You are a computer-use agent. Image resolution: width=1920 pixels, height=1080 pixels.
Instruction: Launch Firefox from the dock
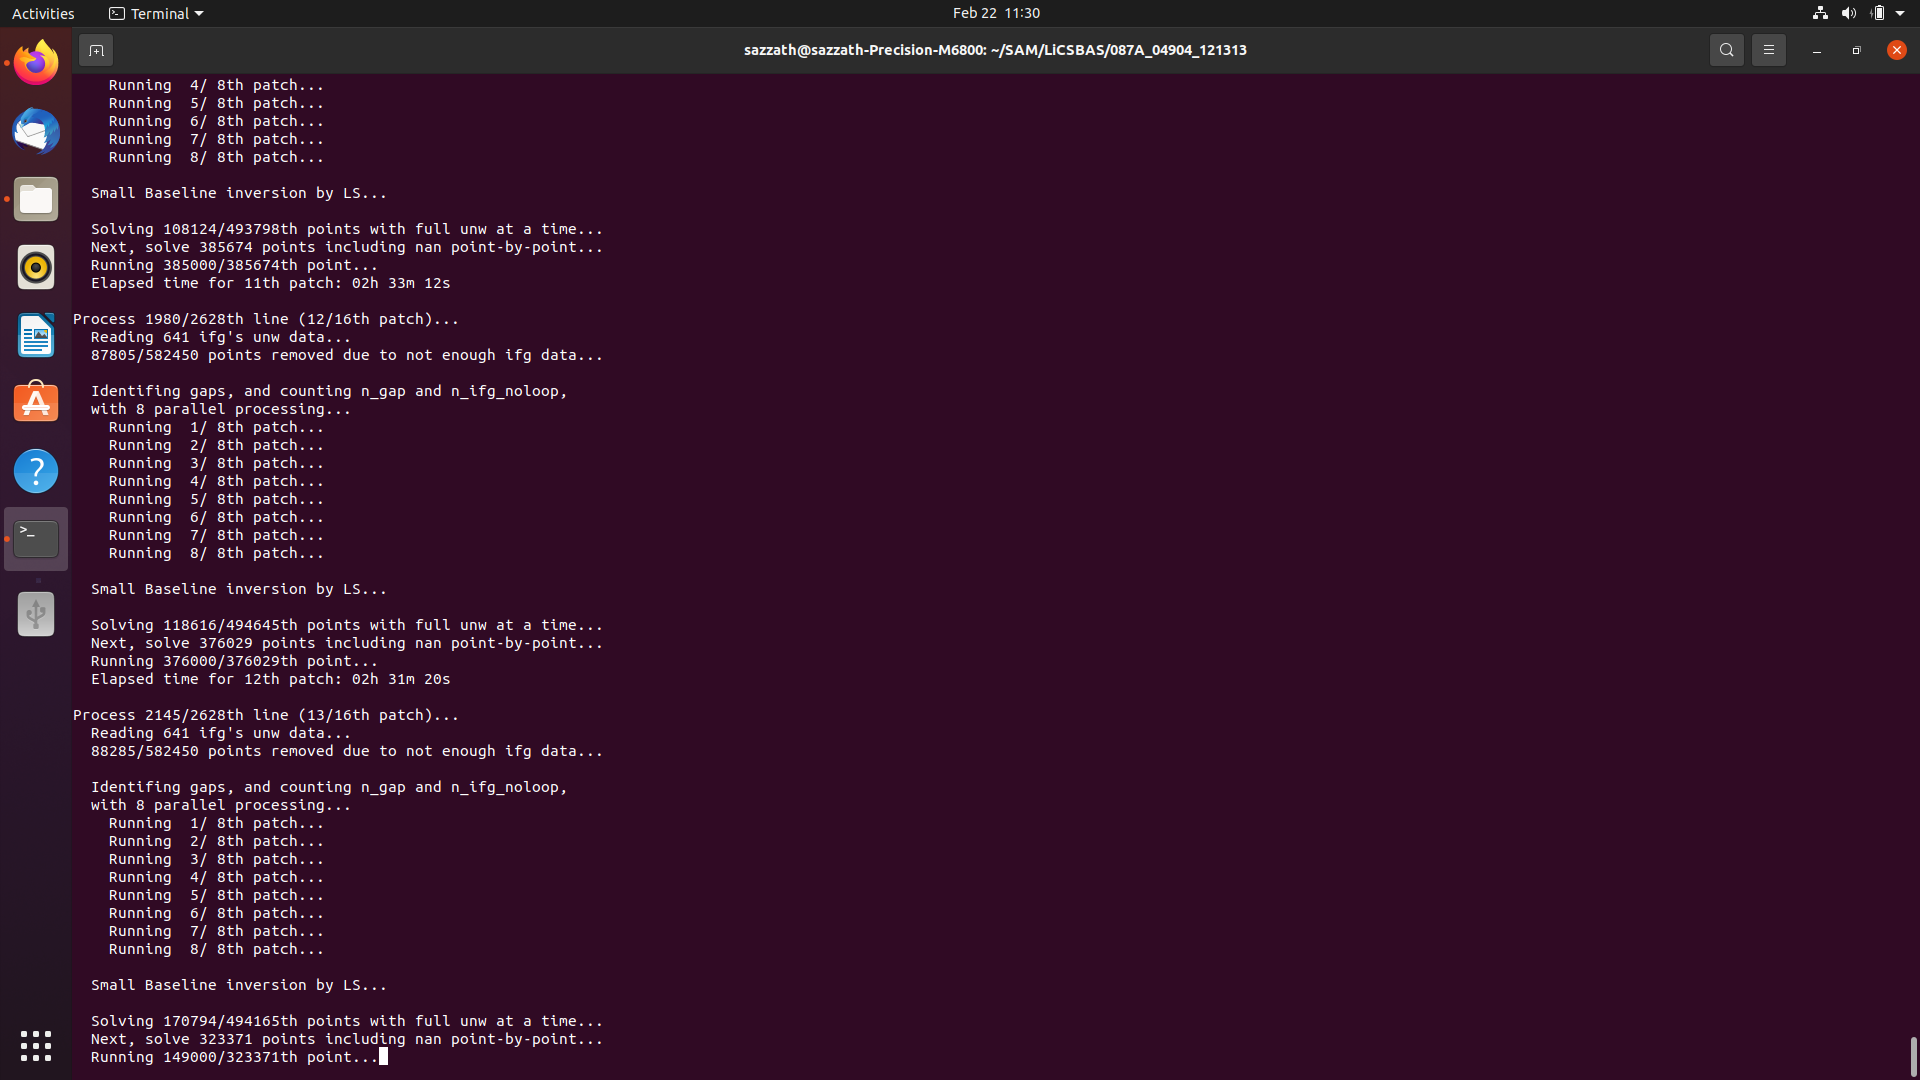pos(36,63)
